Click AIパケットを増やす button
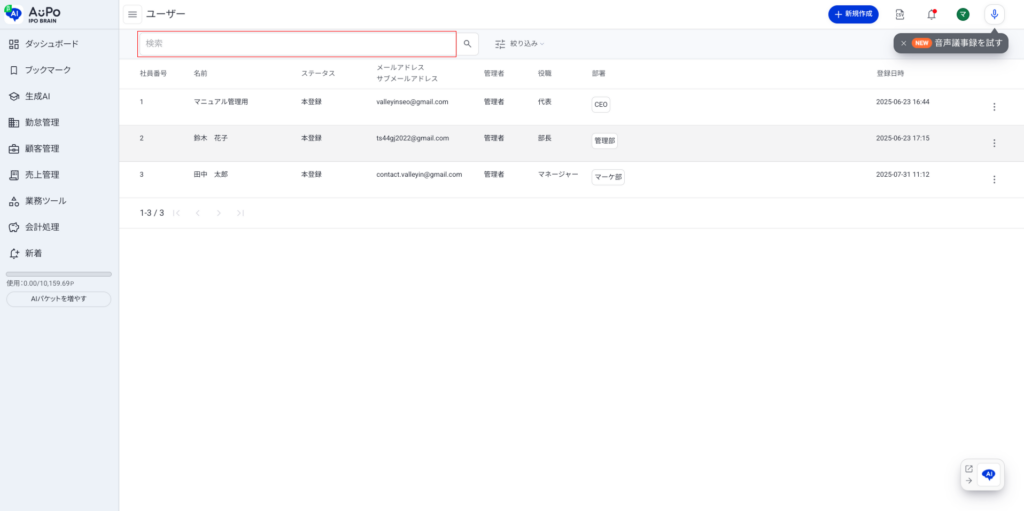The width and height of the screenshot is (1024, 511). click(x=59, y=299)
